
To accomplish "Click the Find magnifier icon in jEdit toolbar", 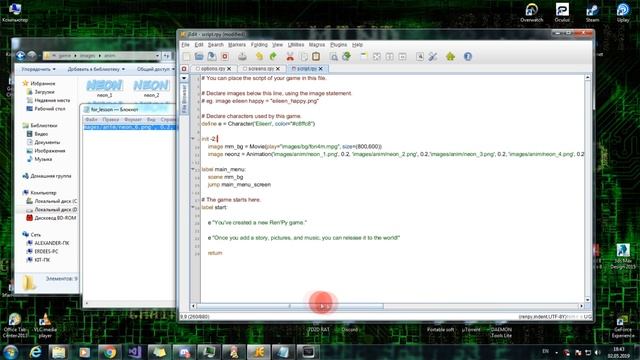I will coord(333,57).
